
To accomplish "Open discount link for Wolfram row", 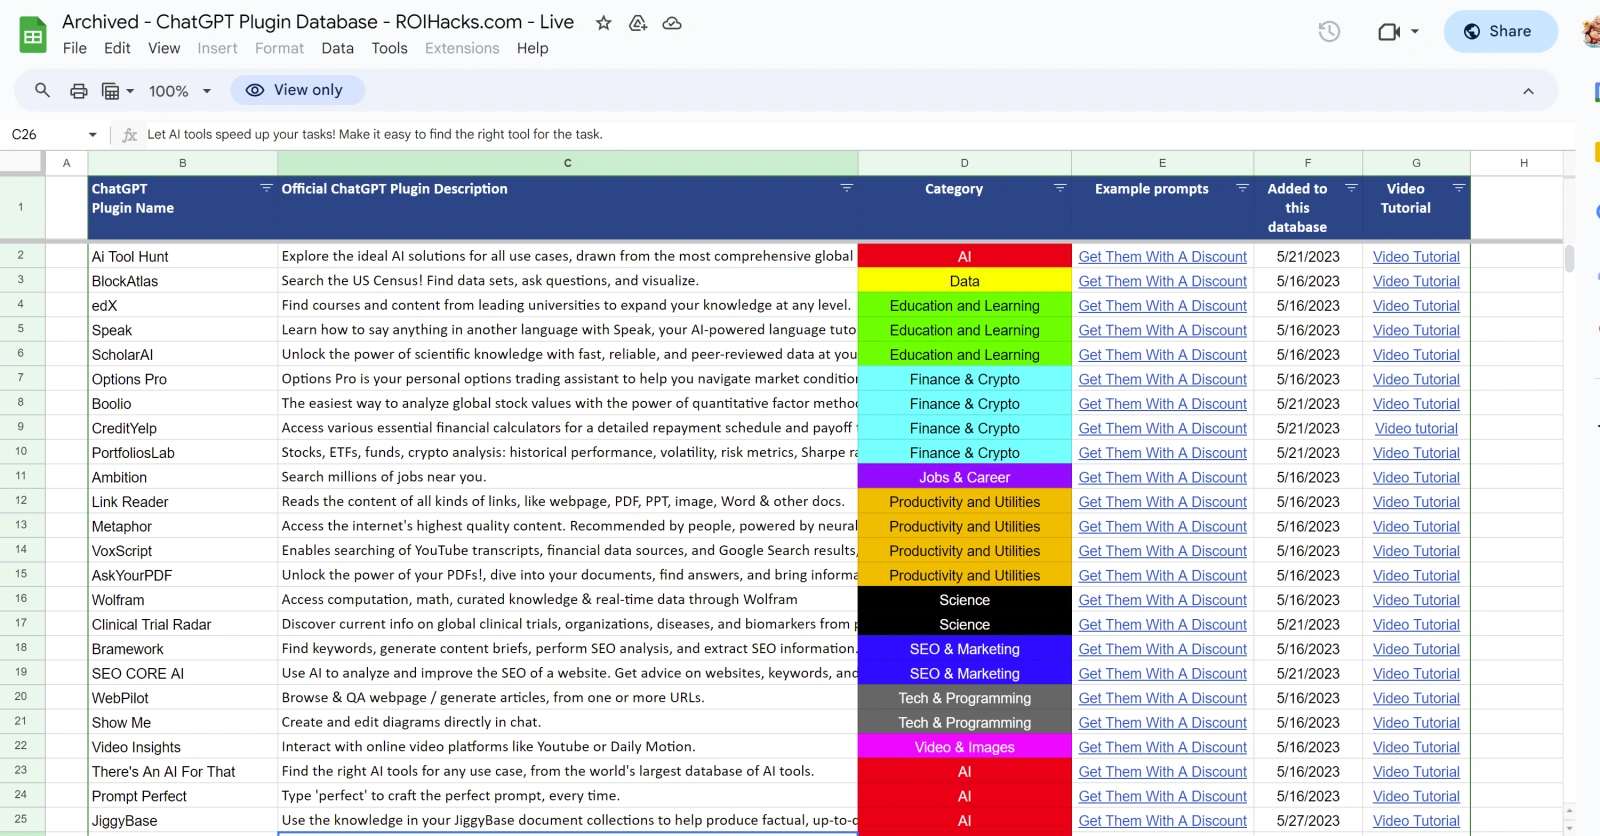I will pos(1162,600).
